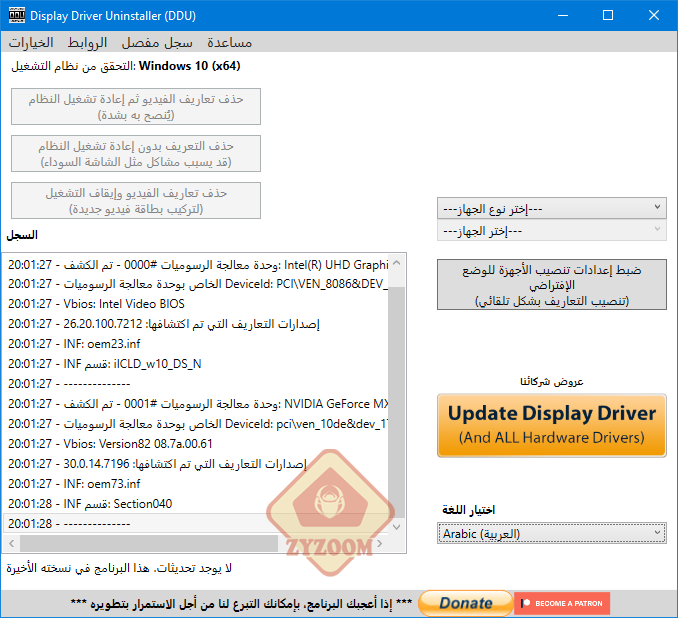Screen dimensions: 678x618
Task: Click the Become a Patron button
Action: click(x=562, y=603)
